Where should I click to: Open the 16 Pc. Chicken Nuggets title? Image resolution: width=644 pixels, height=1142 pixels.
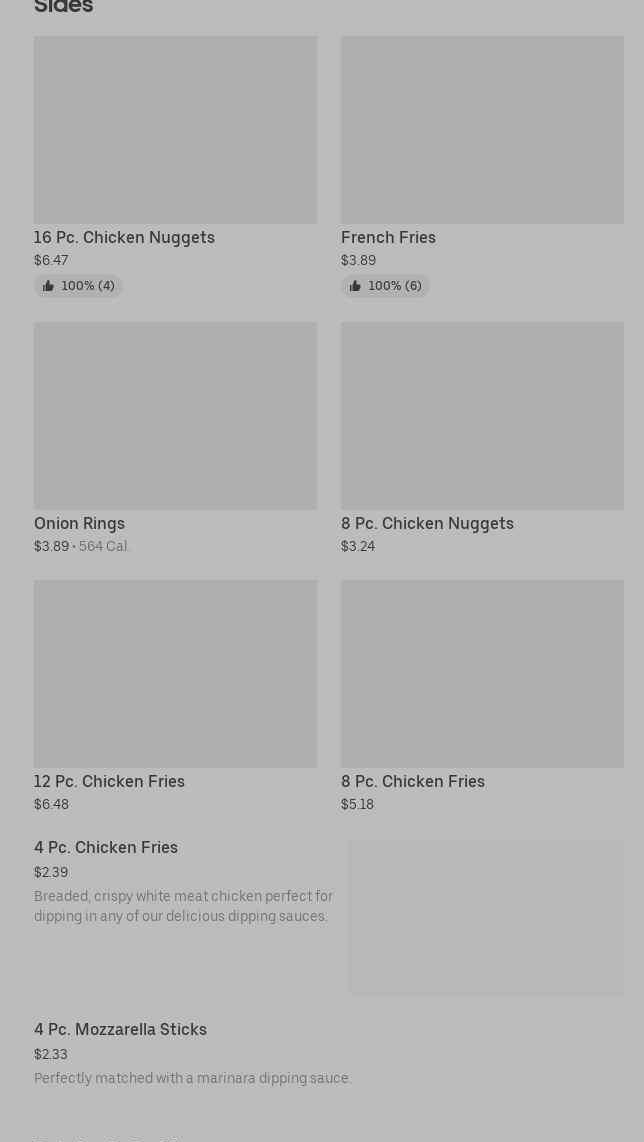click(x=124, y=237)
